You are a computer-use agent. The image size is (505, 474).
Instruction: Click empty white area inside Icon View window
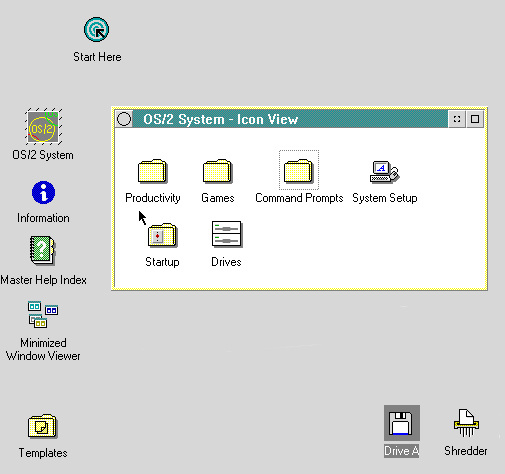[x=367, y=247]
